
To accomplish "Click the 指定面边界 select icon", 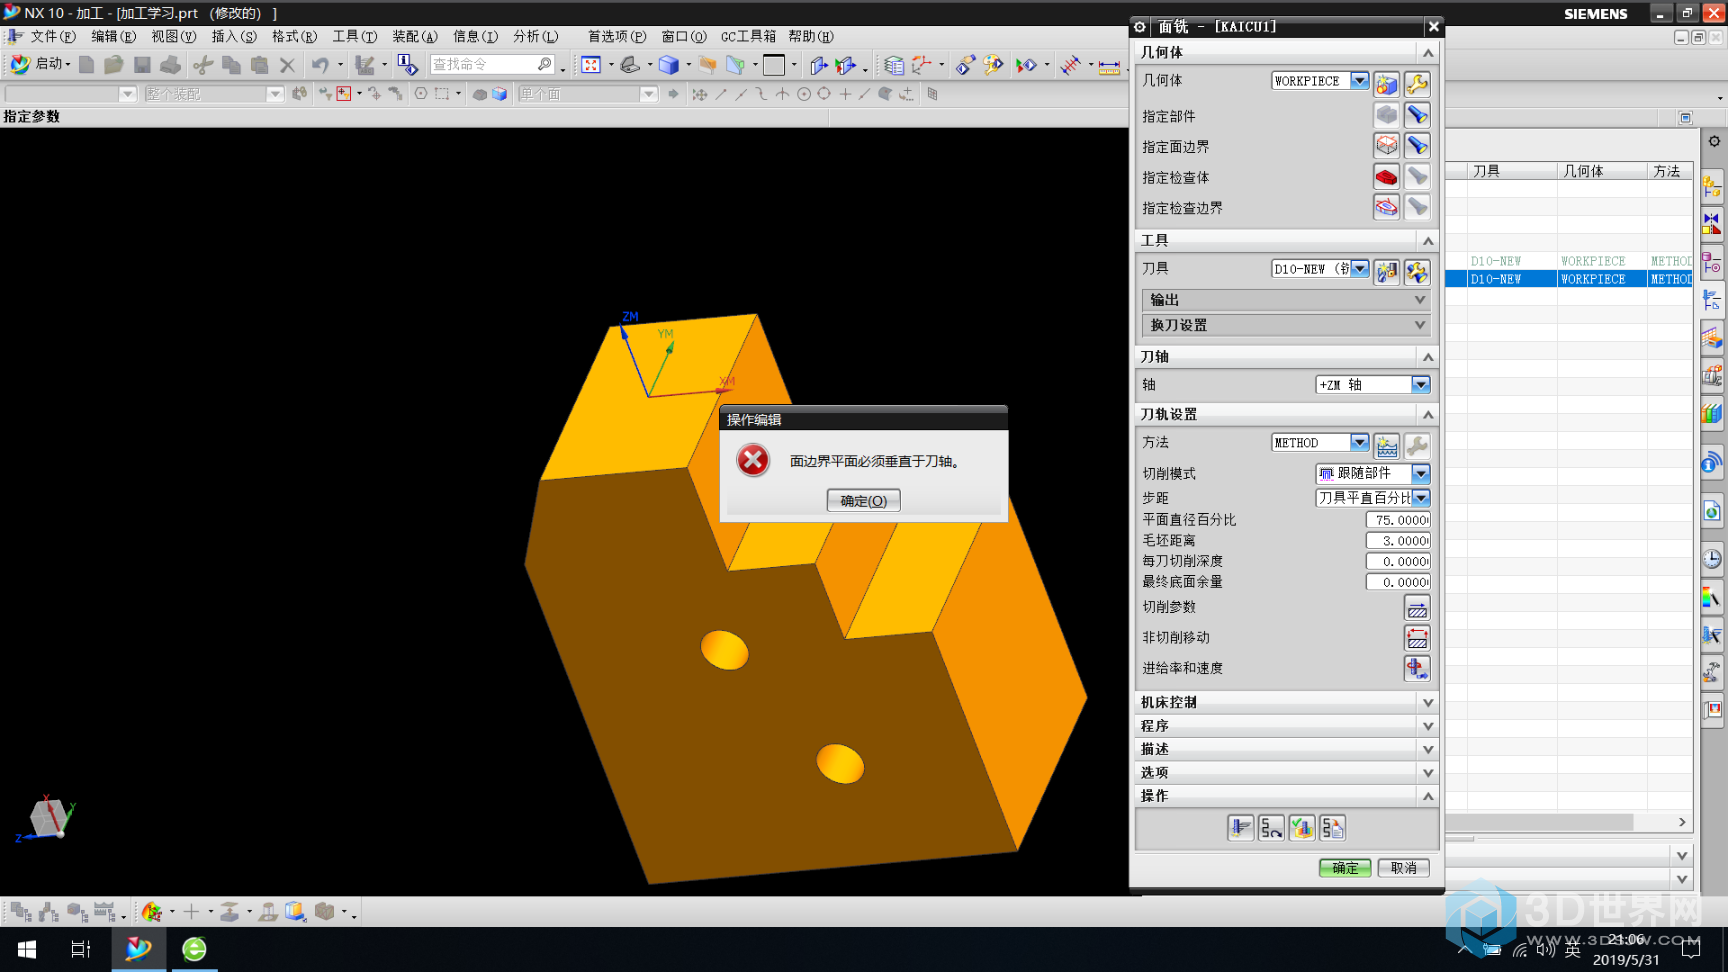I will tap(1386, 146).
